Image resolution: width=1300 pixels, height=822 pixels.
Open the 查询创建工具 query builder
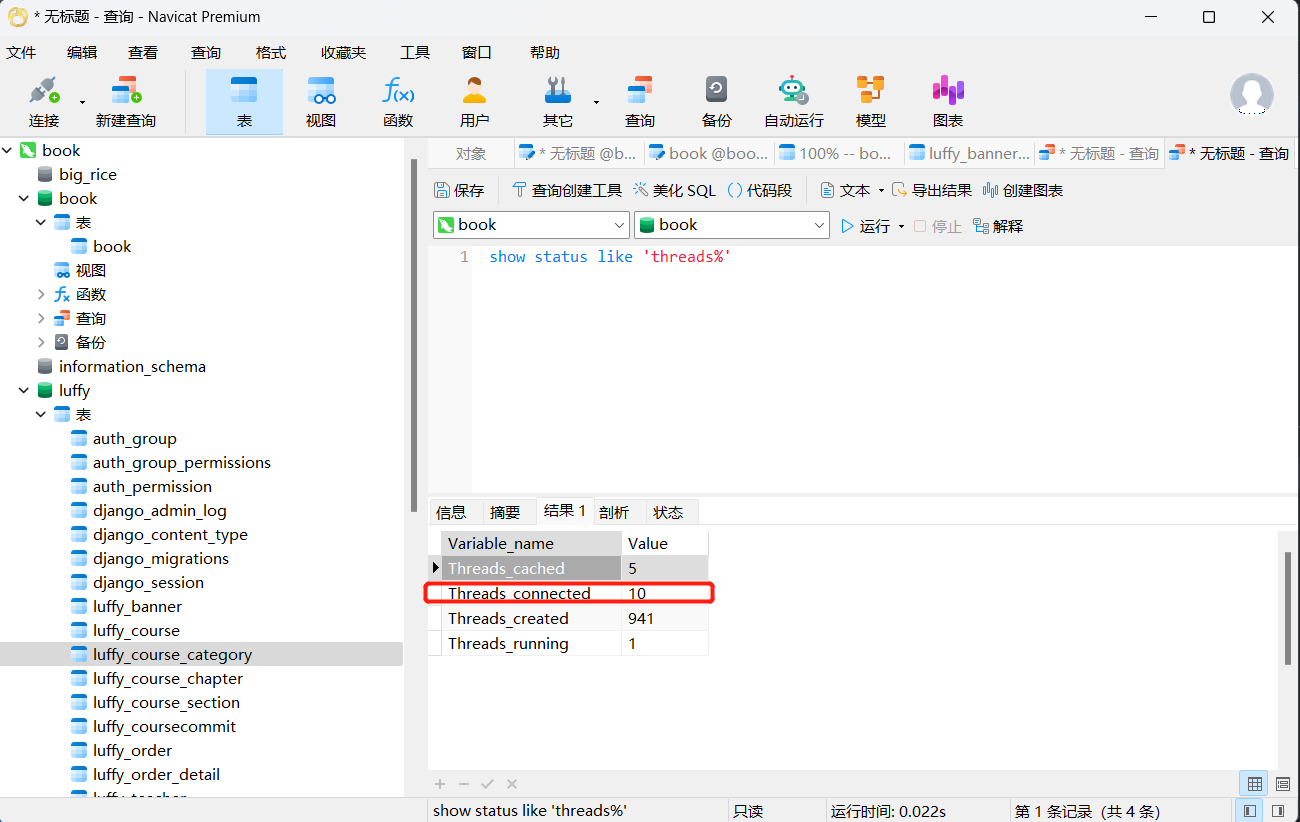coord(566,190)
